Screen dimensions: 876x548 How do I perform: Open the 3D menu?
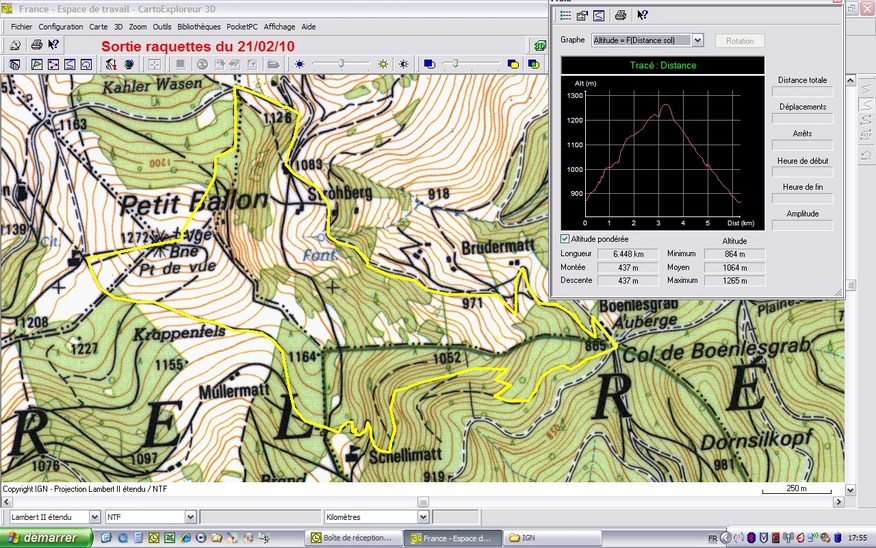click(118, 26)
